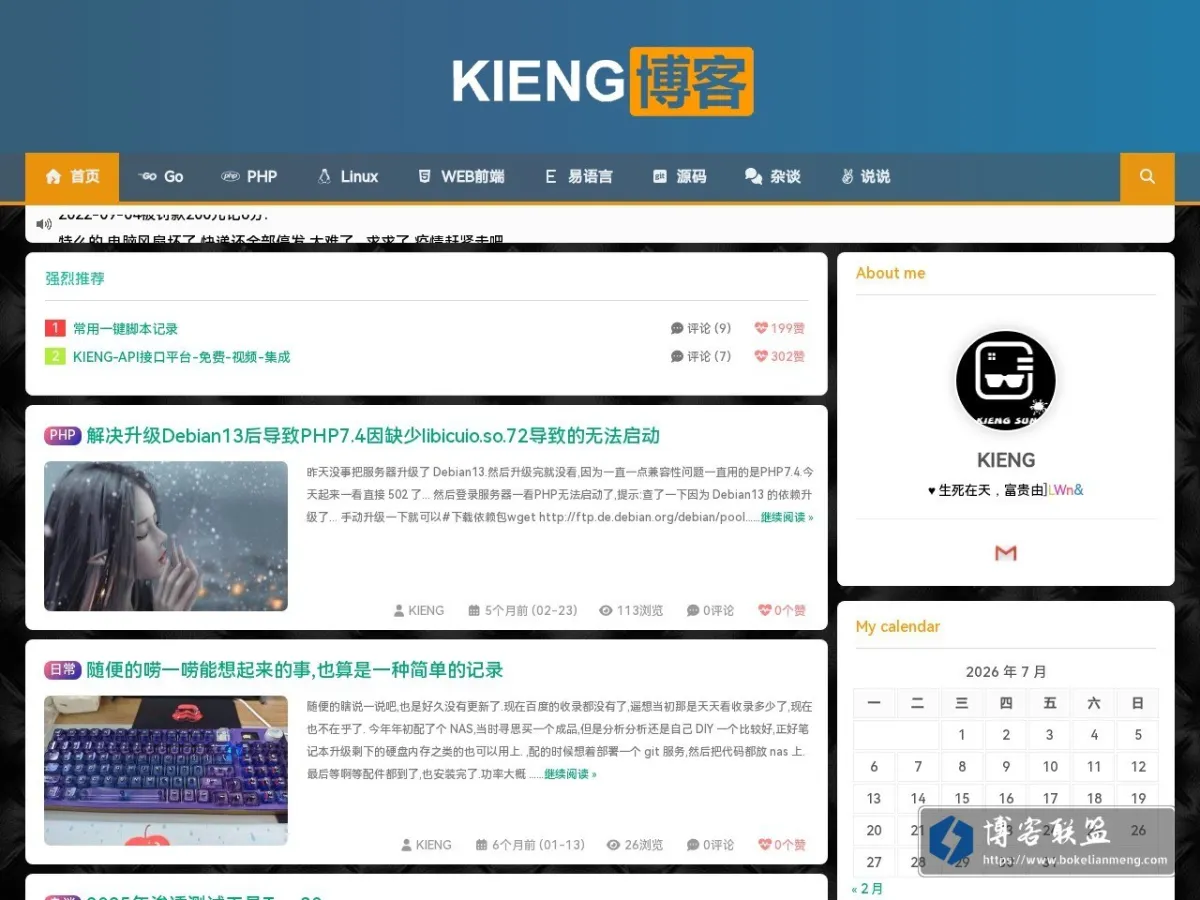Viewport: 1200px width, 900px height.
Task: Open Debian13 PHP7.4 article title
Action: tap(373, 436)
